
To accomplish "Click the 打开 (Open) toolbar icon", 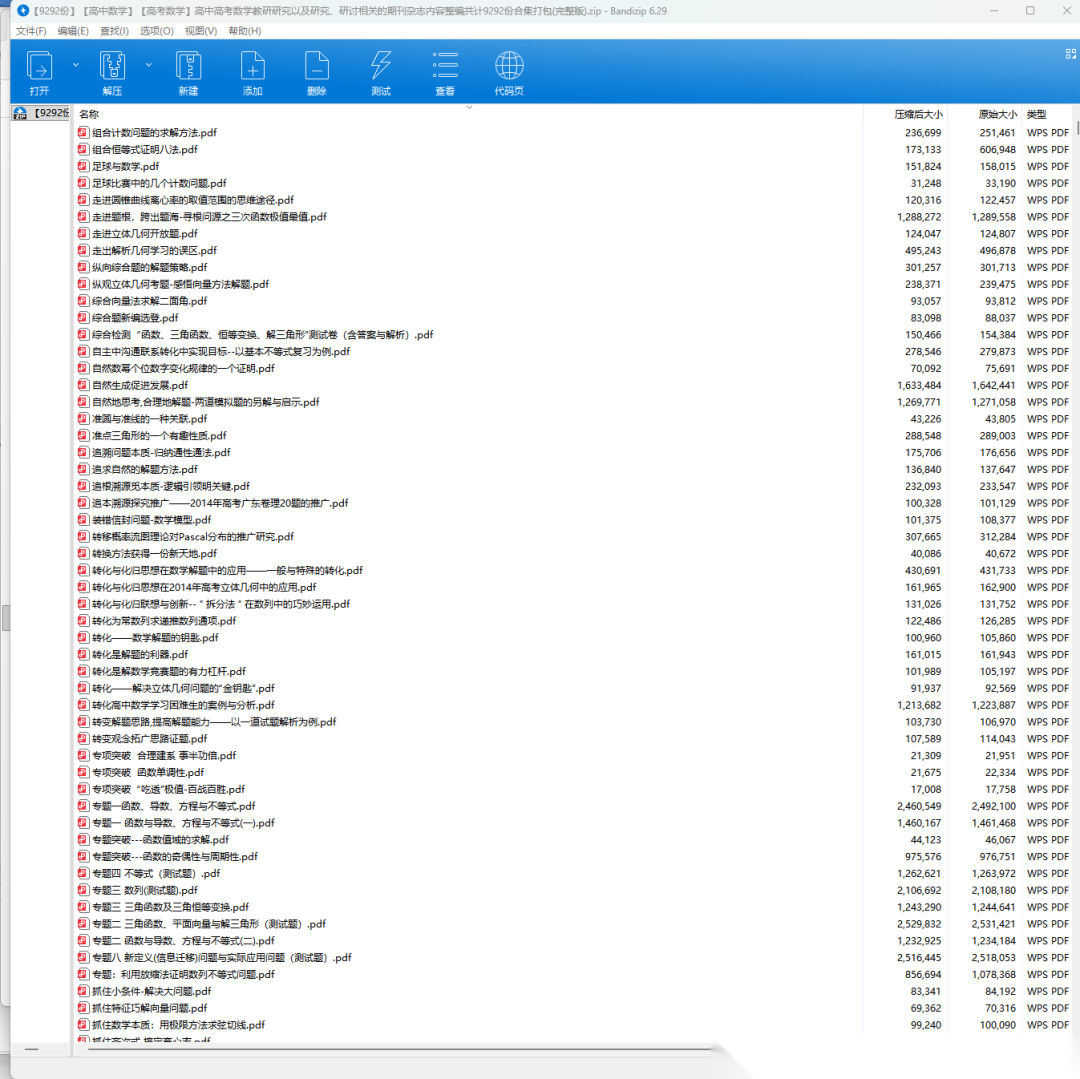I will 39,67.
